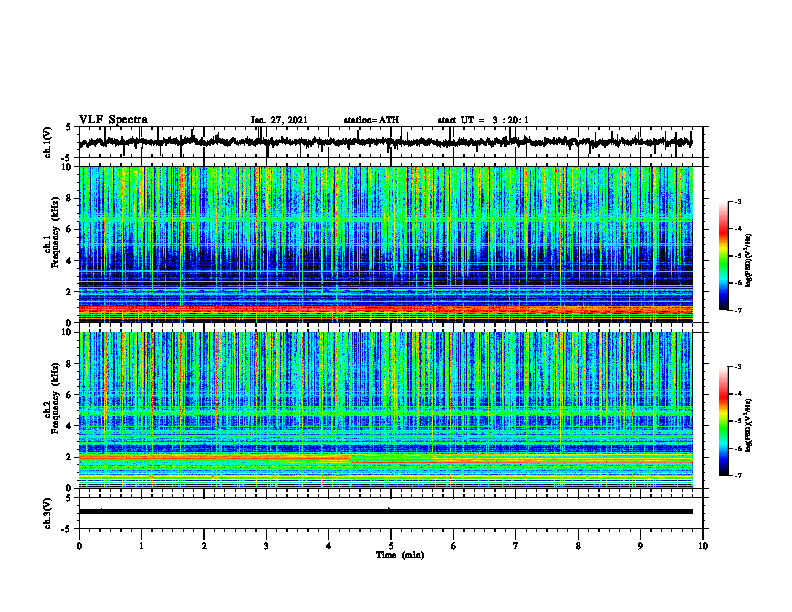Click time-axis tick label '2'
This screenshot has height=612, width=792.
pyautogui.click(x=204, y=546)
